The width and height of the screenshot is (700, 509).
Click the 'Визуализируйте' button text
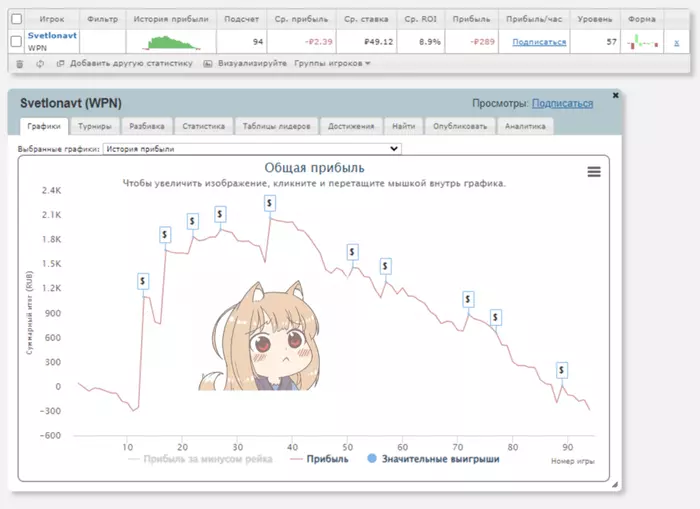252,63
